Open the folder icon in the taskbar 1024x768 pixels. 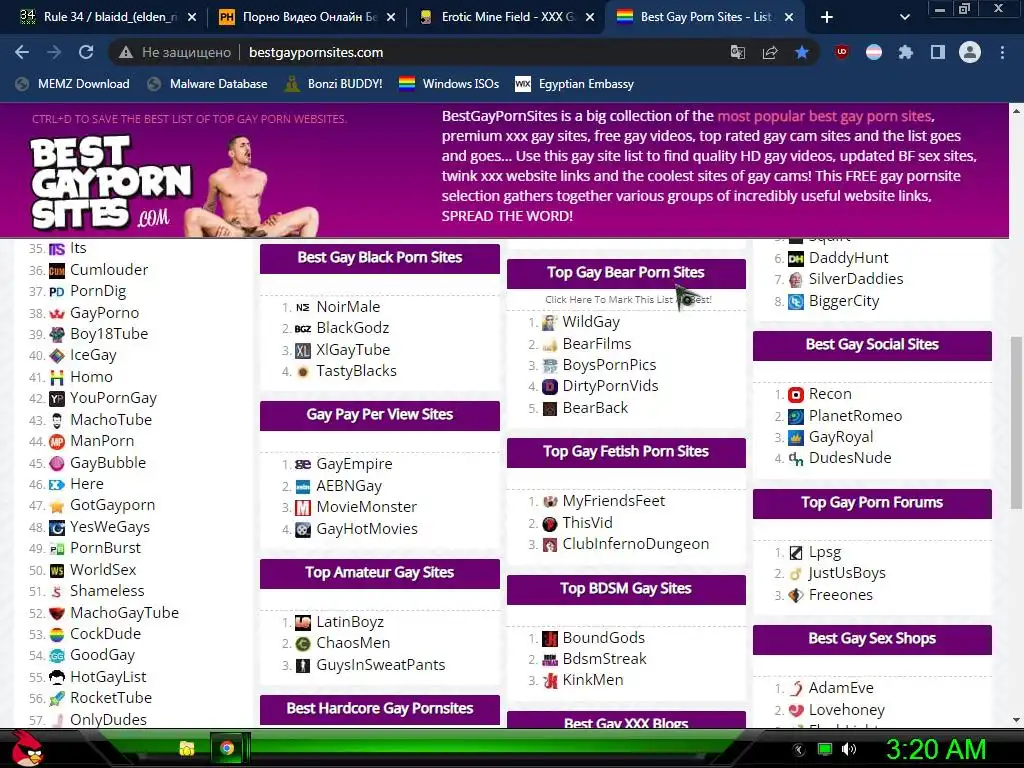(187, 748)
